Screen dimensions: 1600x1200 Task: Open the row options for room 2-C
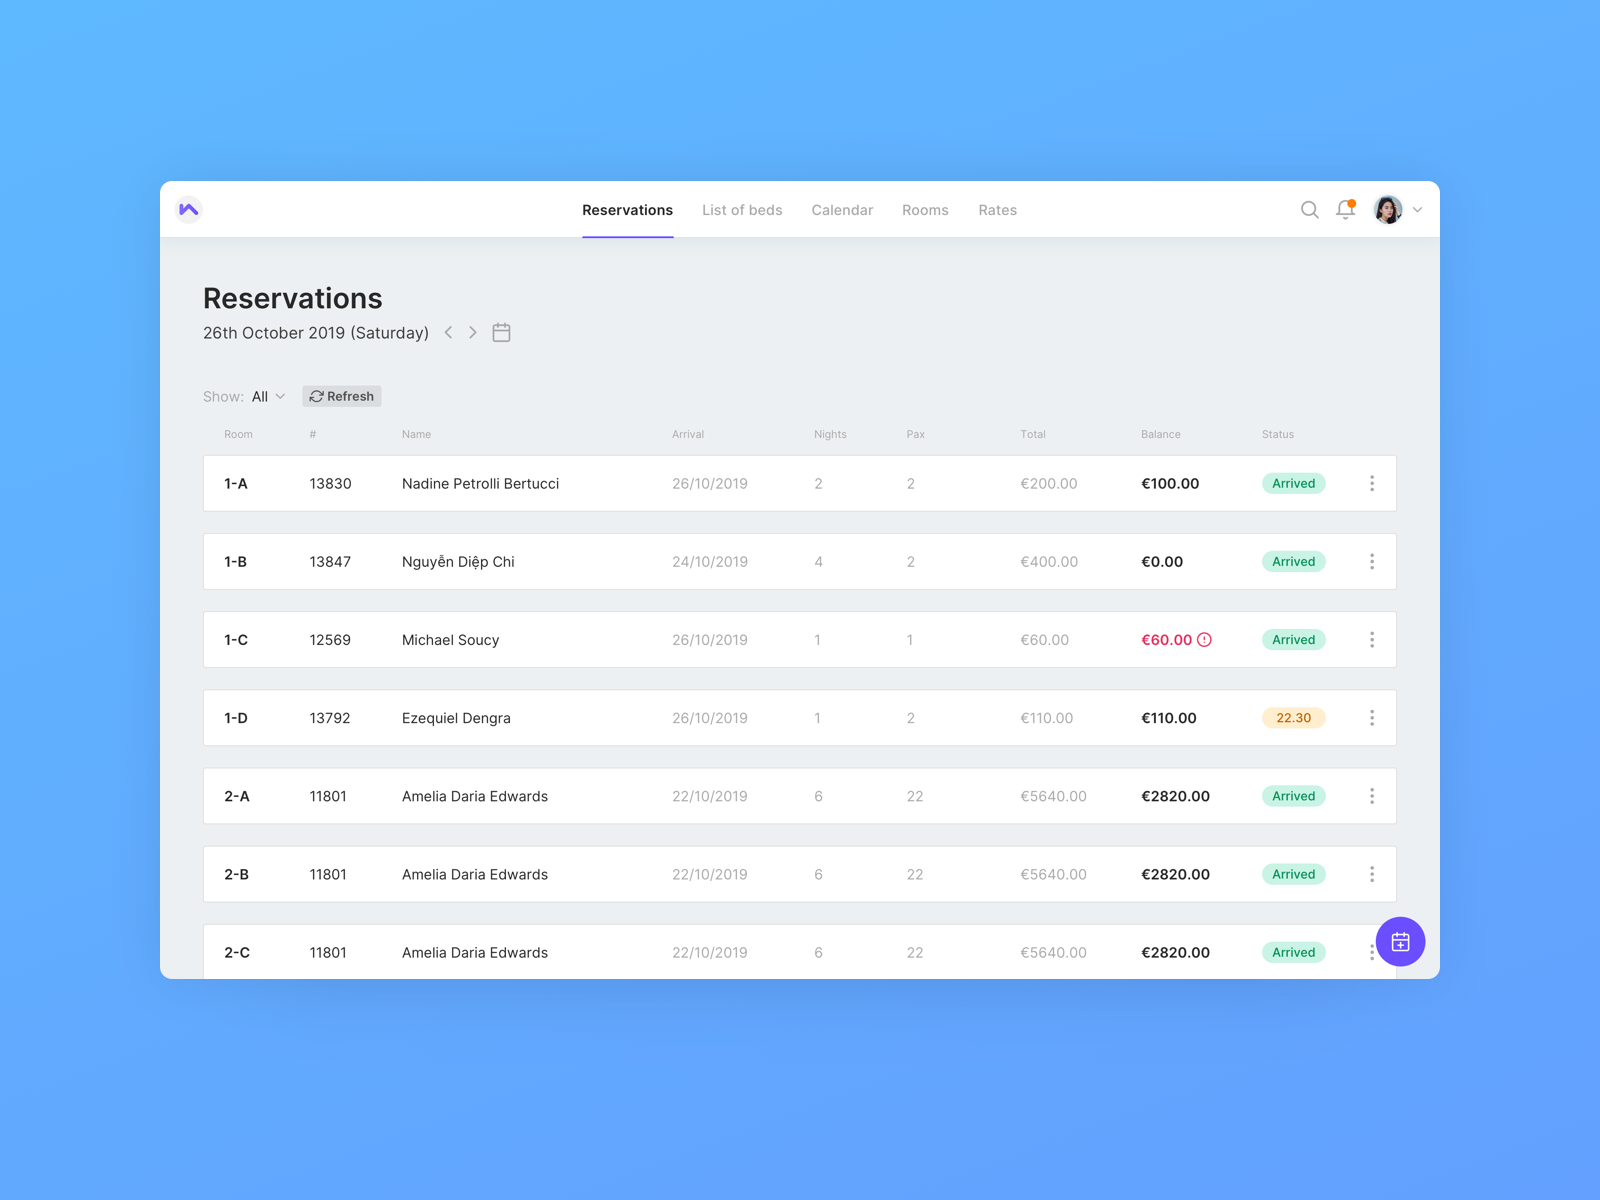click(1372, 952)
